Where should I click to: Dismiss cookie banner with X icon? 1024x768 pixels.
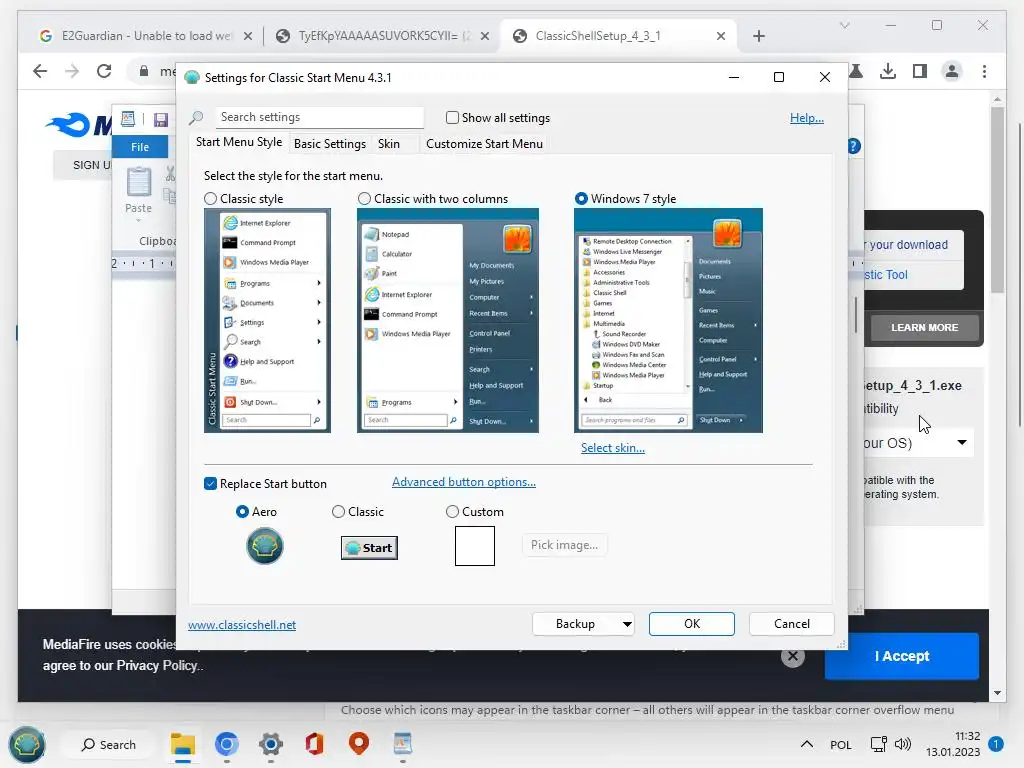[793, 656]
